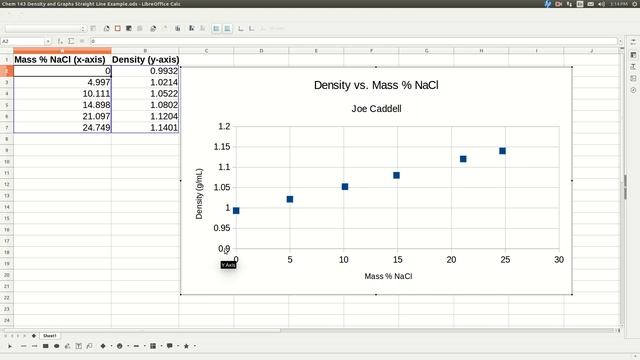Expand the Block Arrows dropdown arrow
This screenshot has height=360, width=640.
pos(144,346)
